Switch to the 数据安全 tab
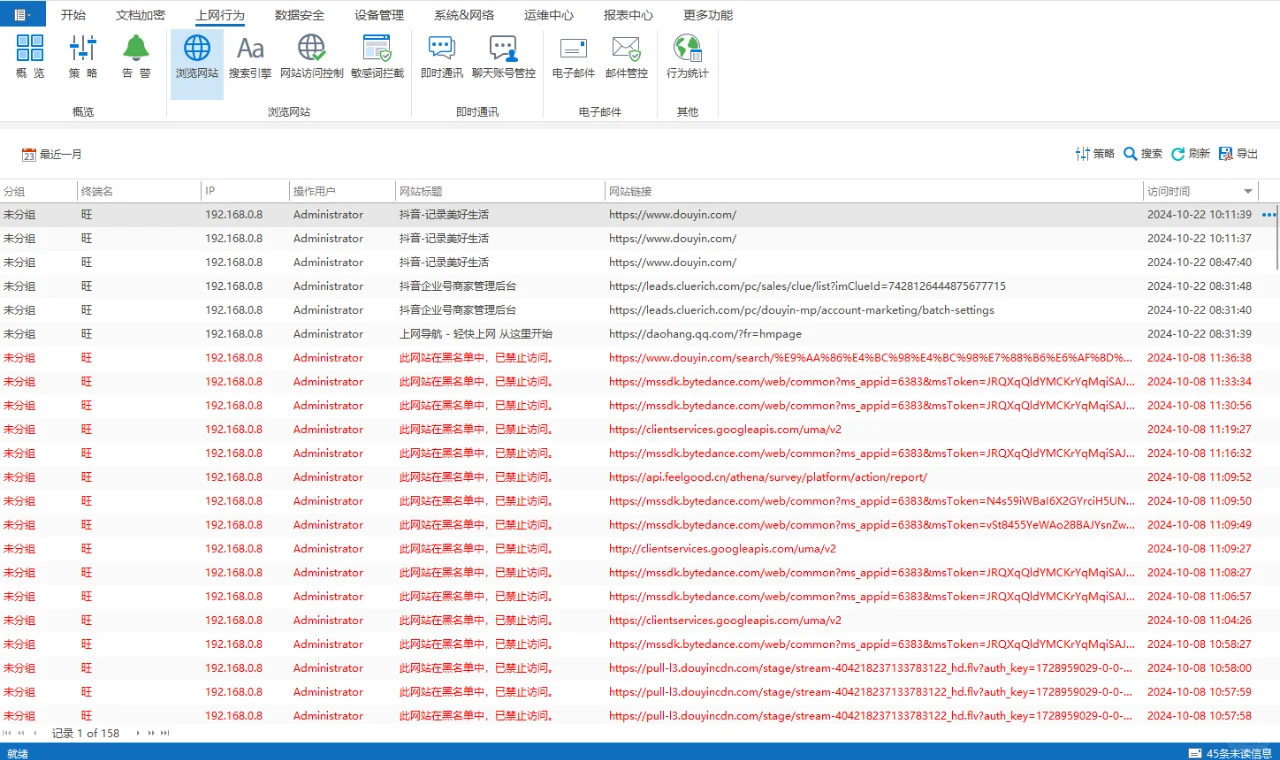The width and height of the screenshot is (1280, 760). [299, 15]
